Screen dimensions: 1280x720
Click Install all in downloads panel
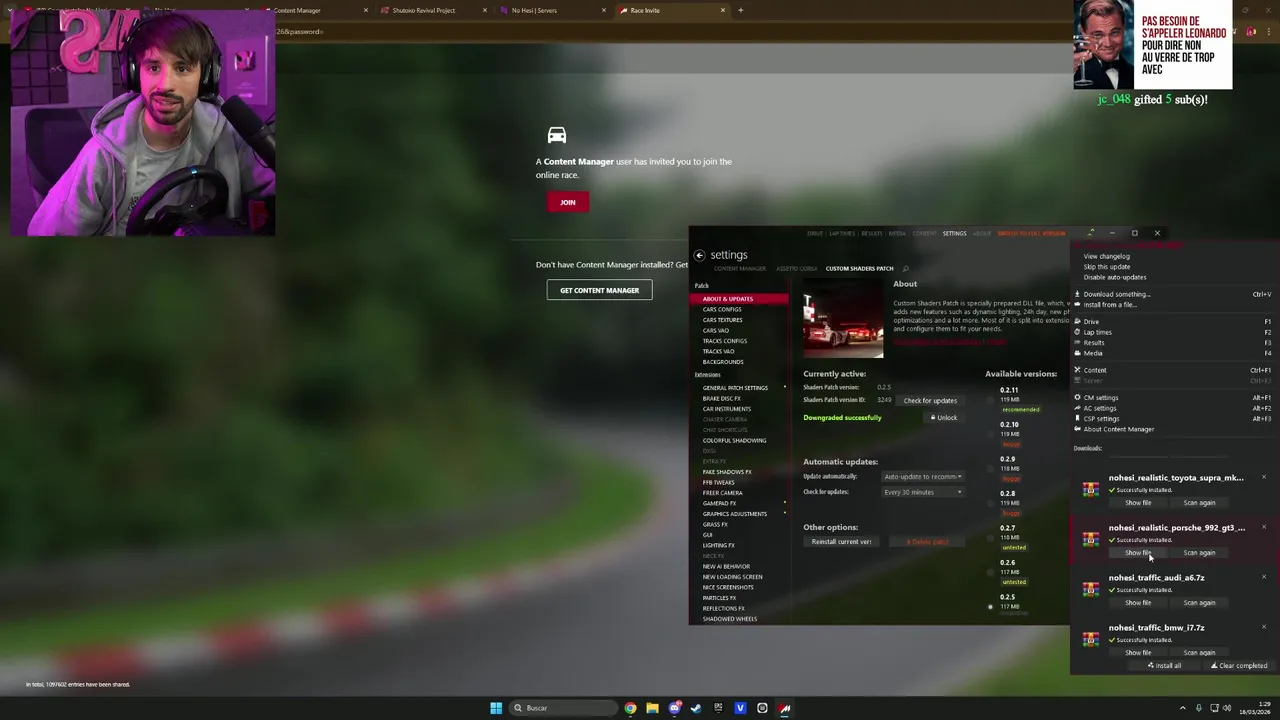click(1164, 665)
